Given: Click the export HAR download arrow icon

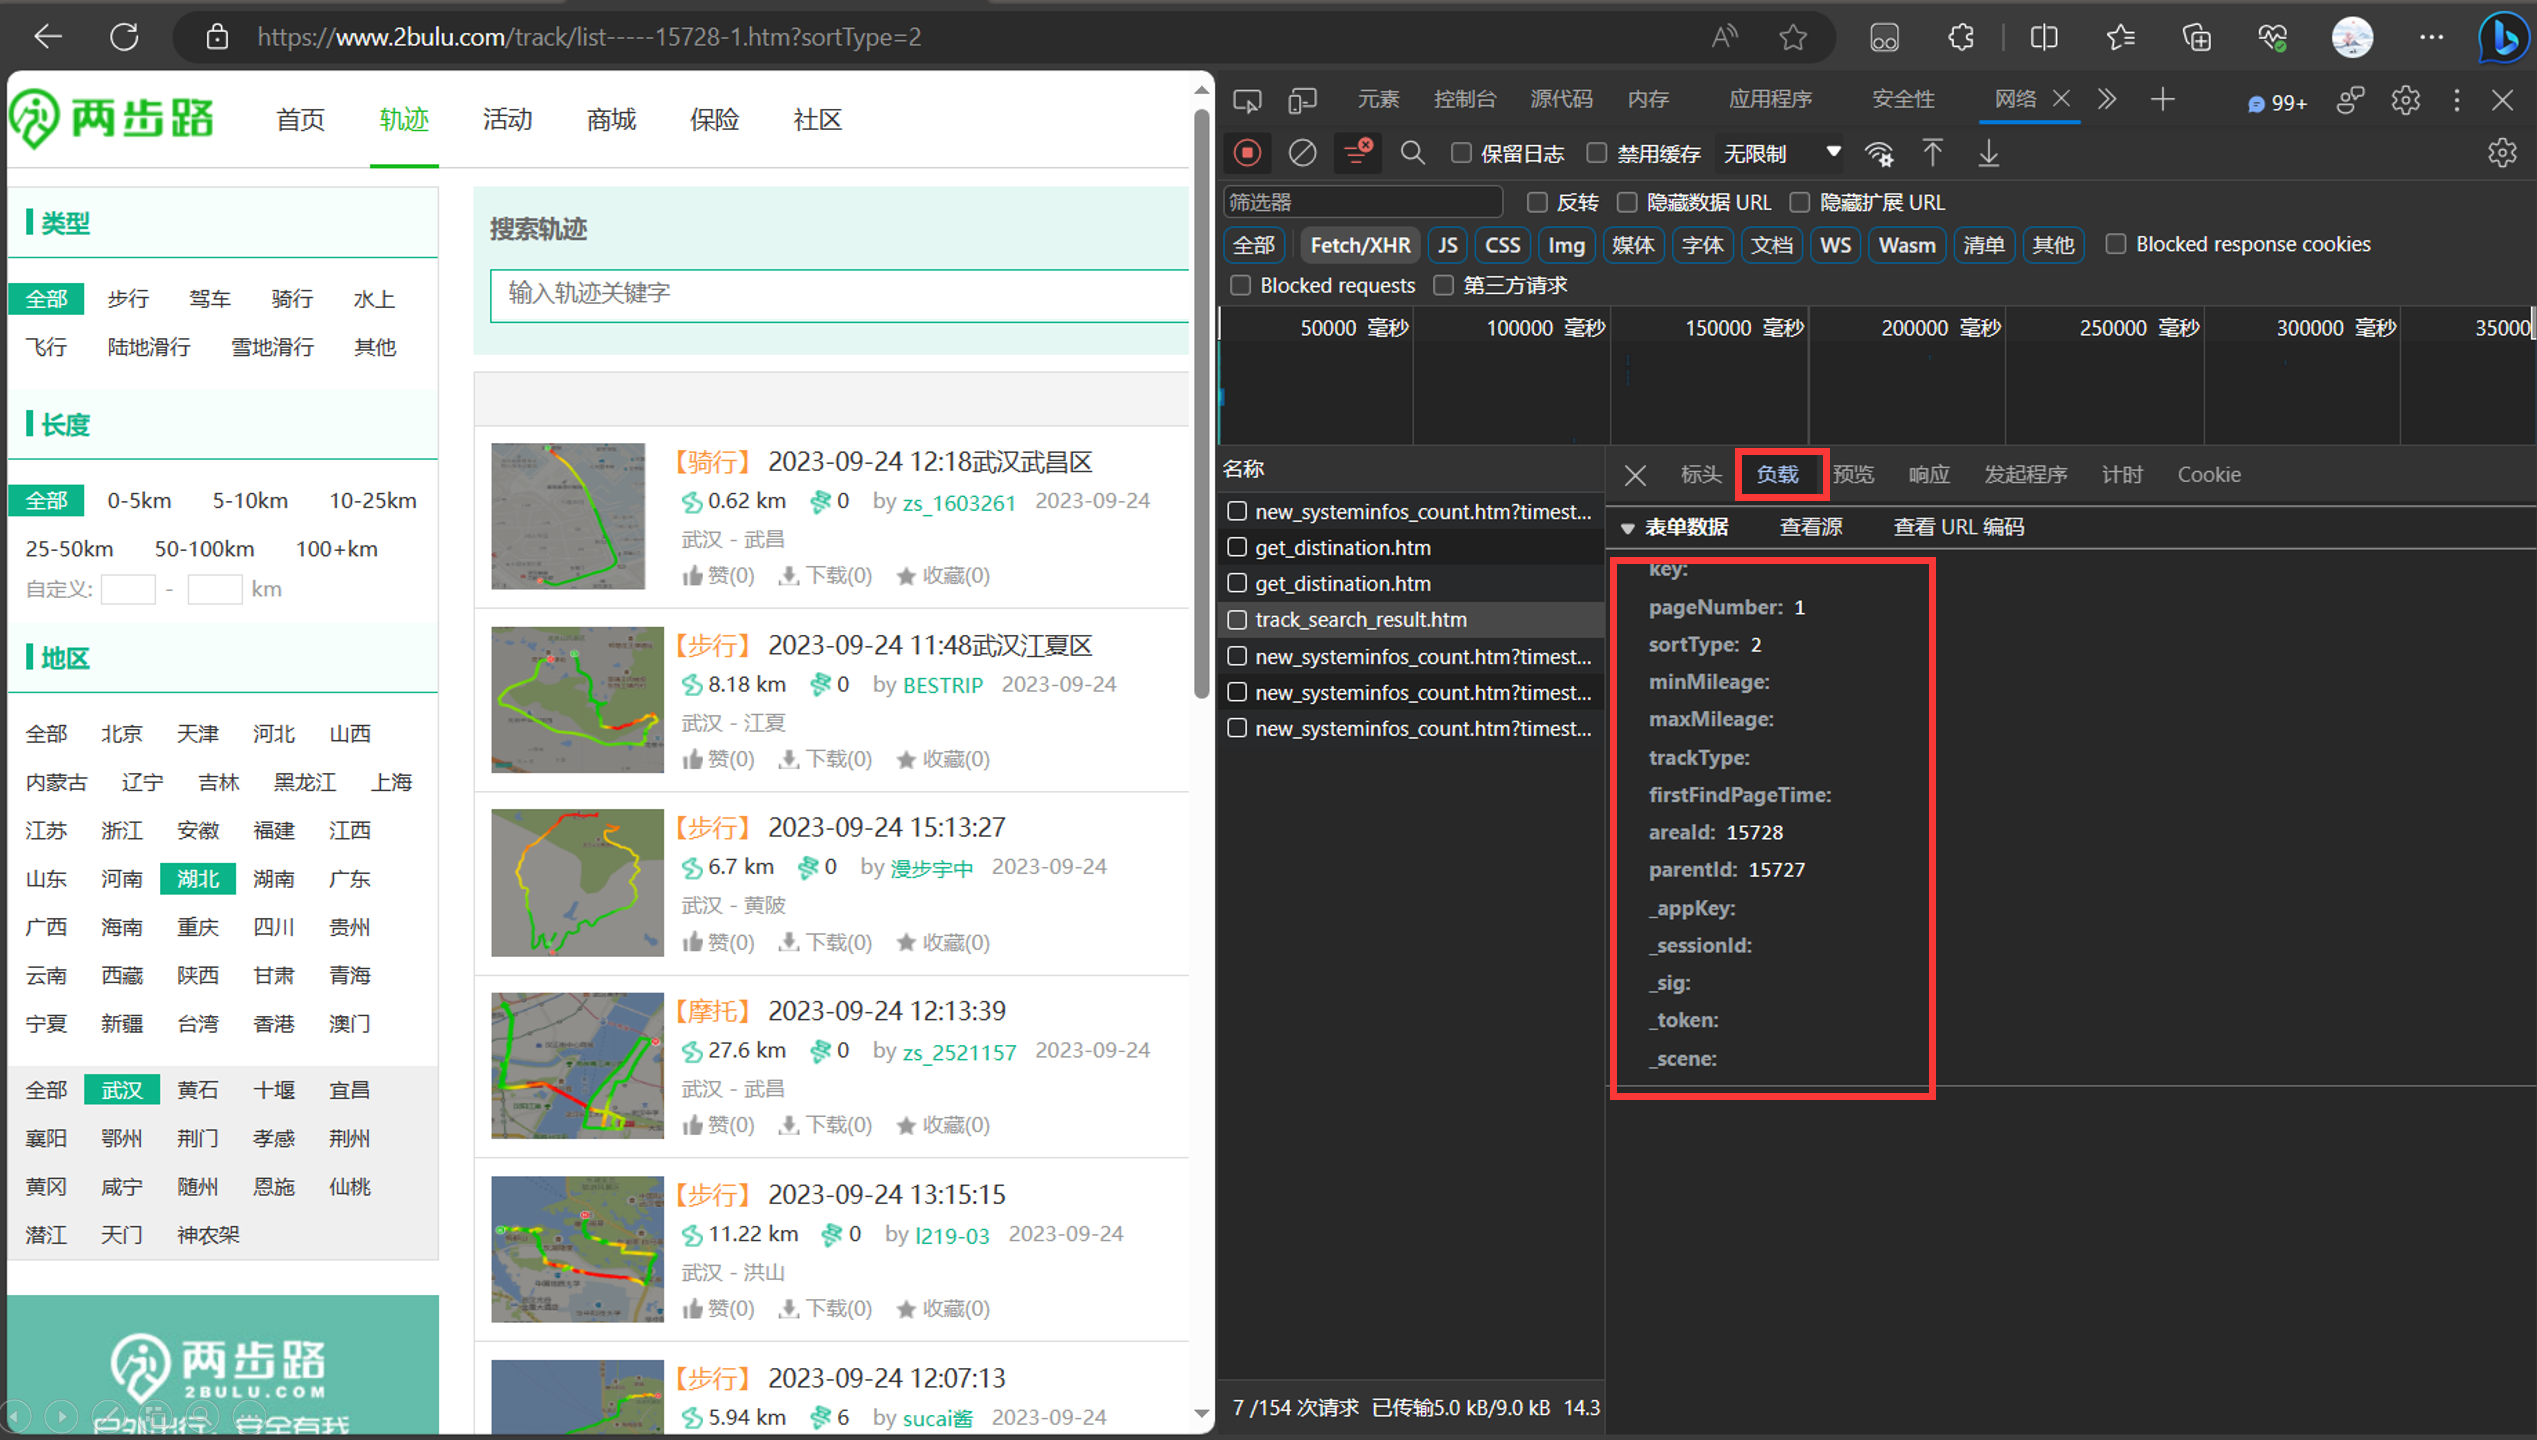Looking at the screenshot, I should pyautogui.click(x=1988, y=153).
